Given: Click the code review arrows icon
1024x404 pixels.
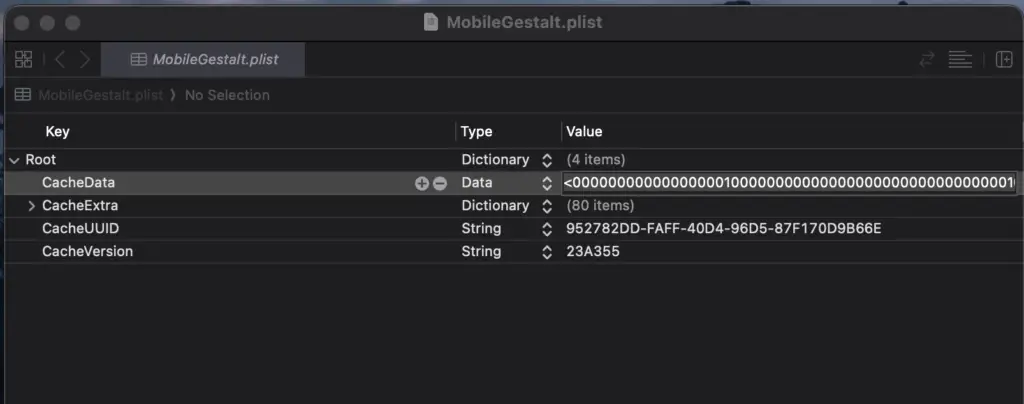Looking at the screenshot, I should (927, 59).
